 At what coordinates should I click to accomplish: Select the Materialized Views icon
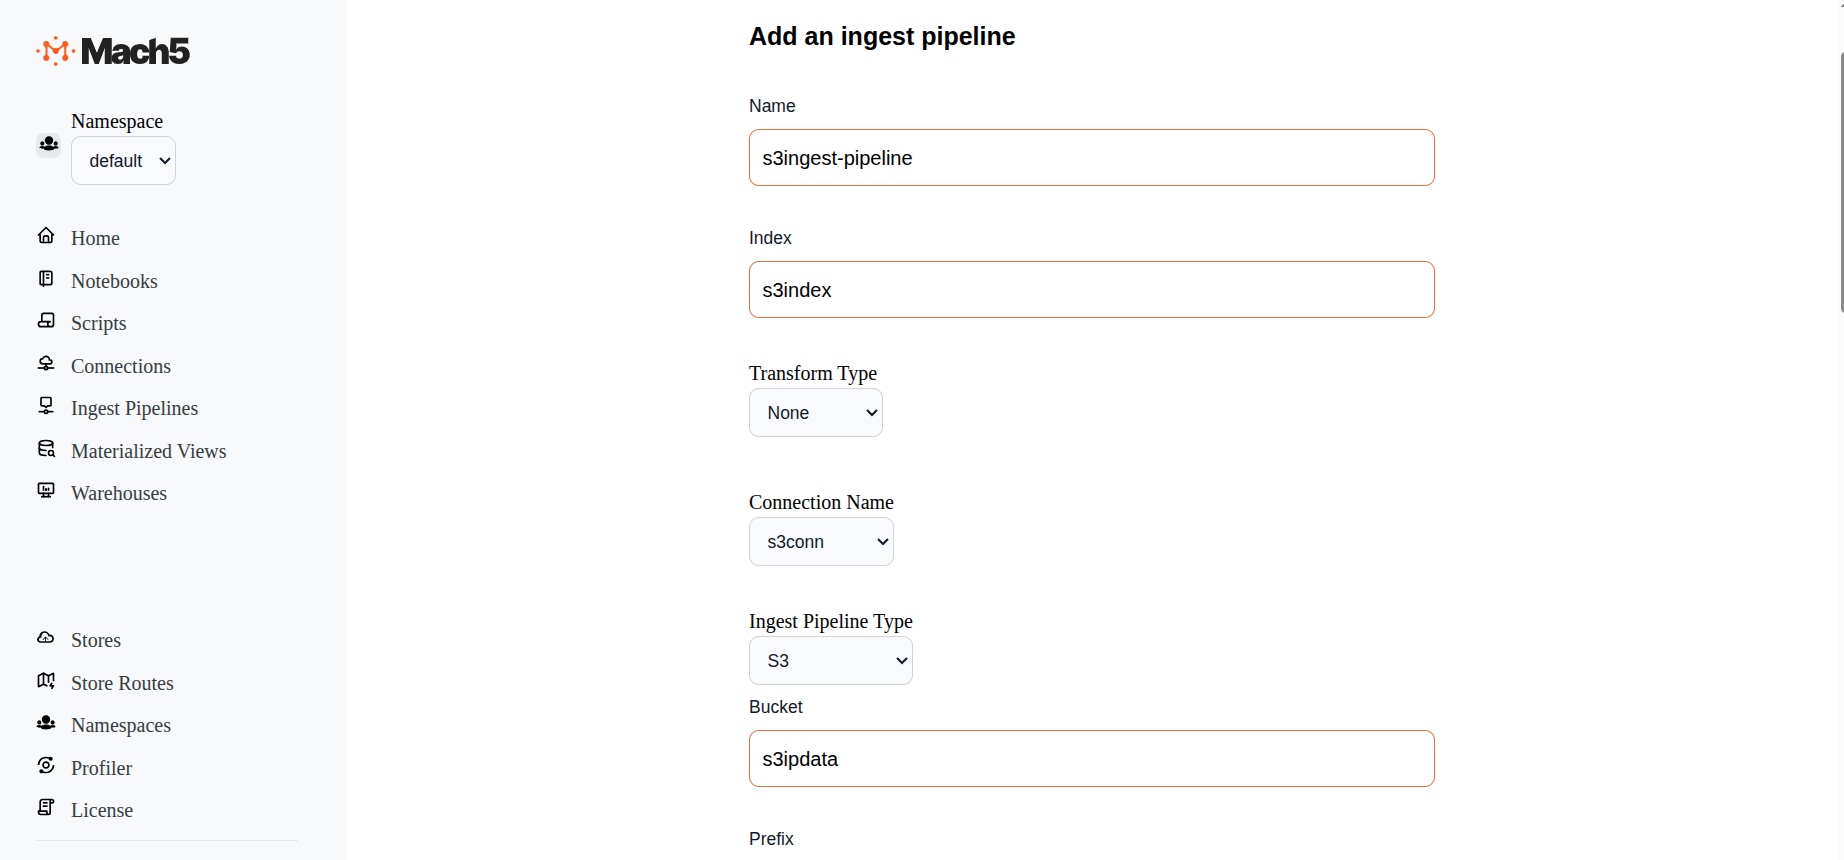46,448
